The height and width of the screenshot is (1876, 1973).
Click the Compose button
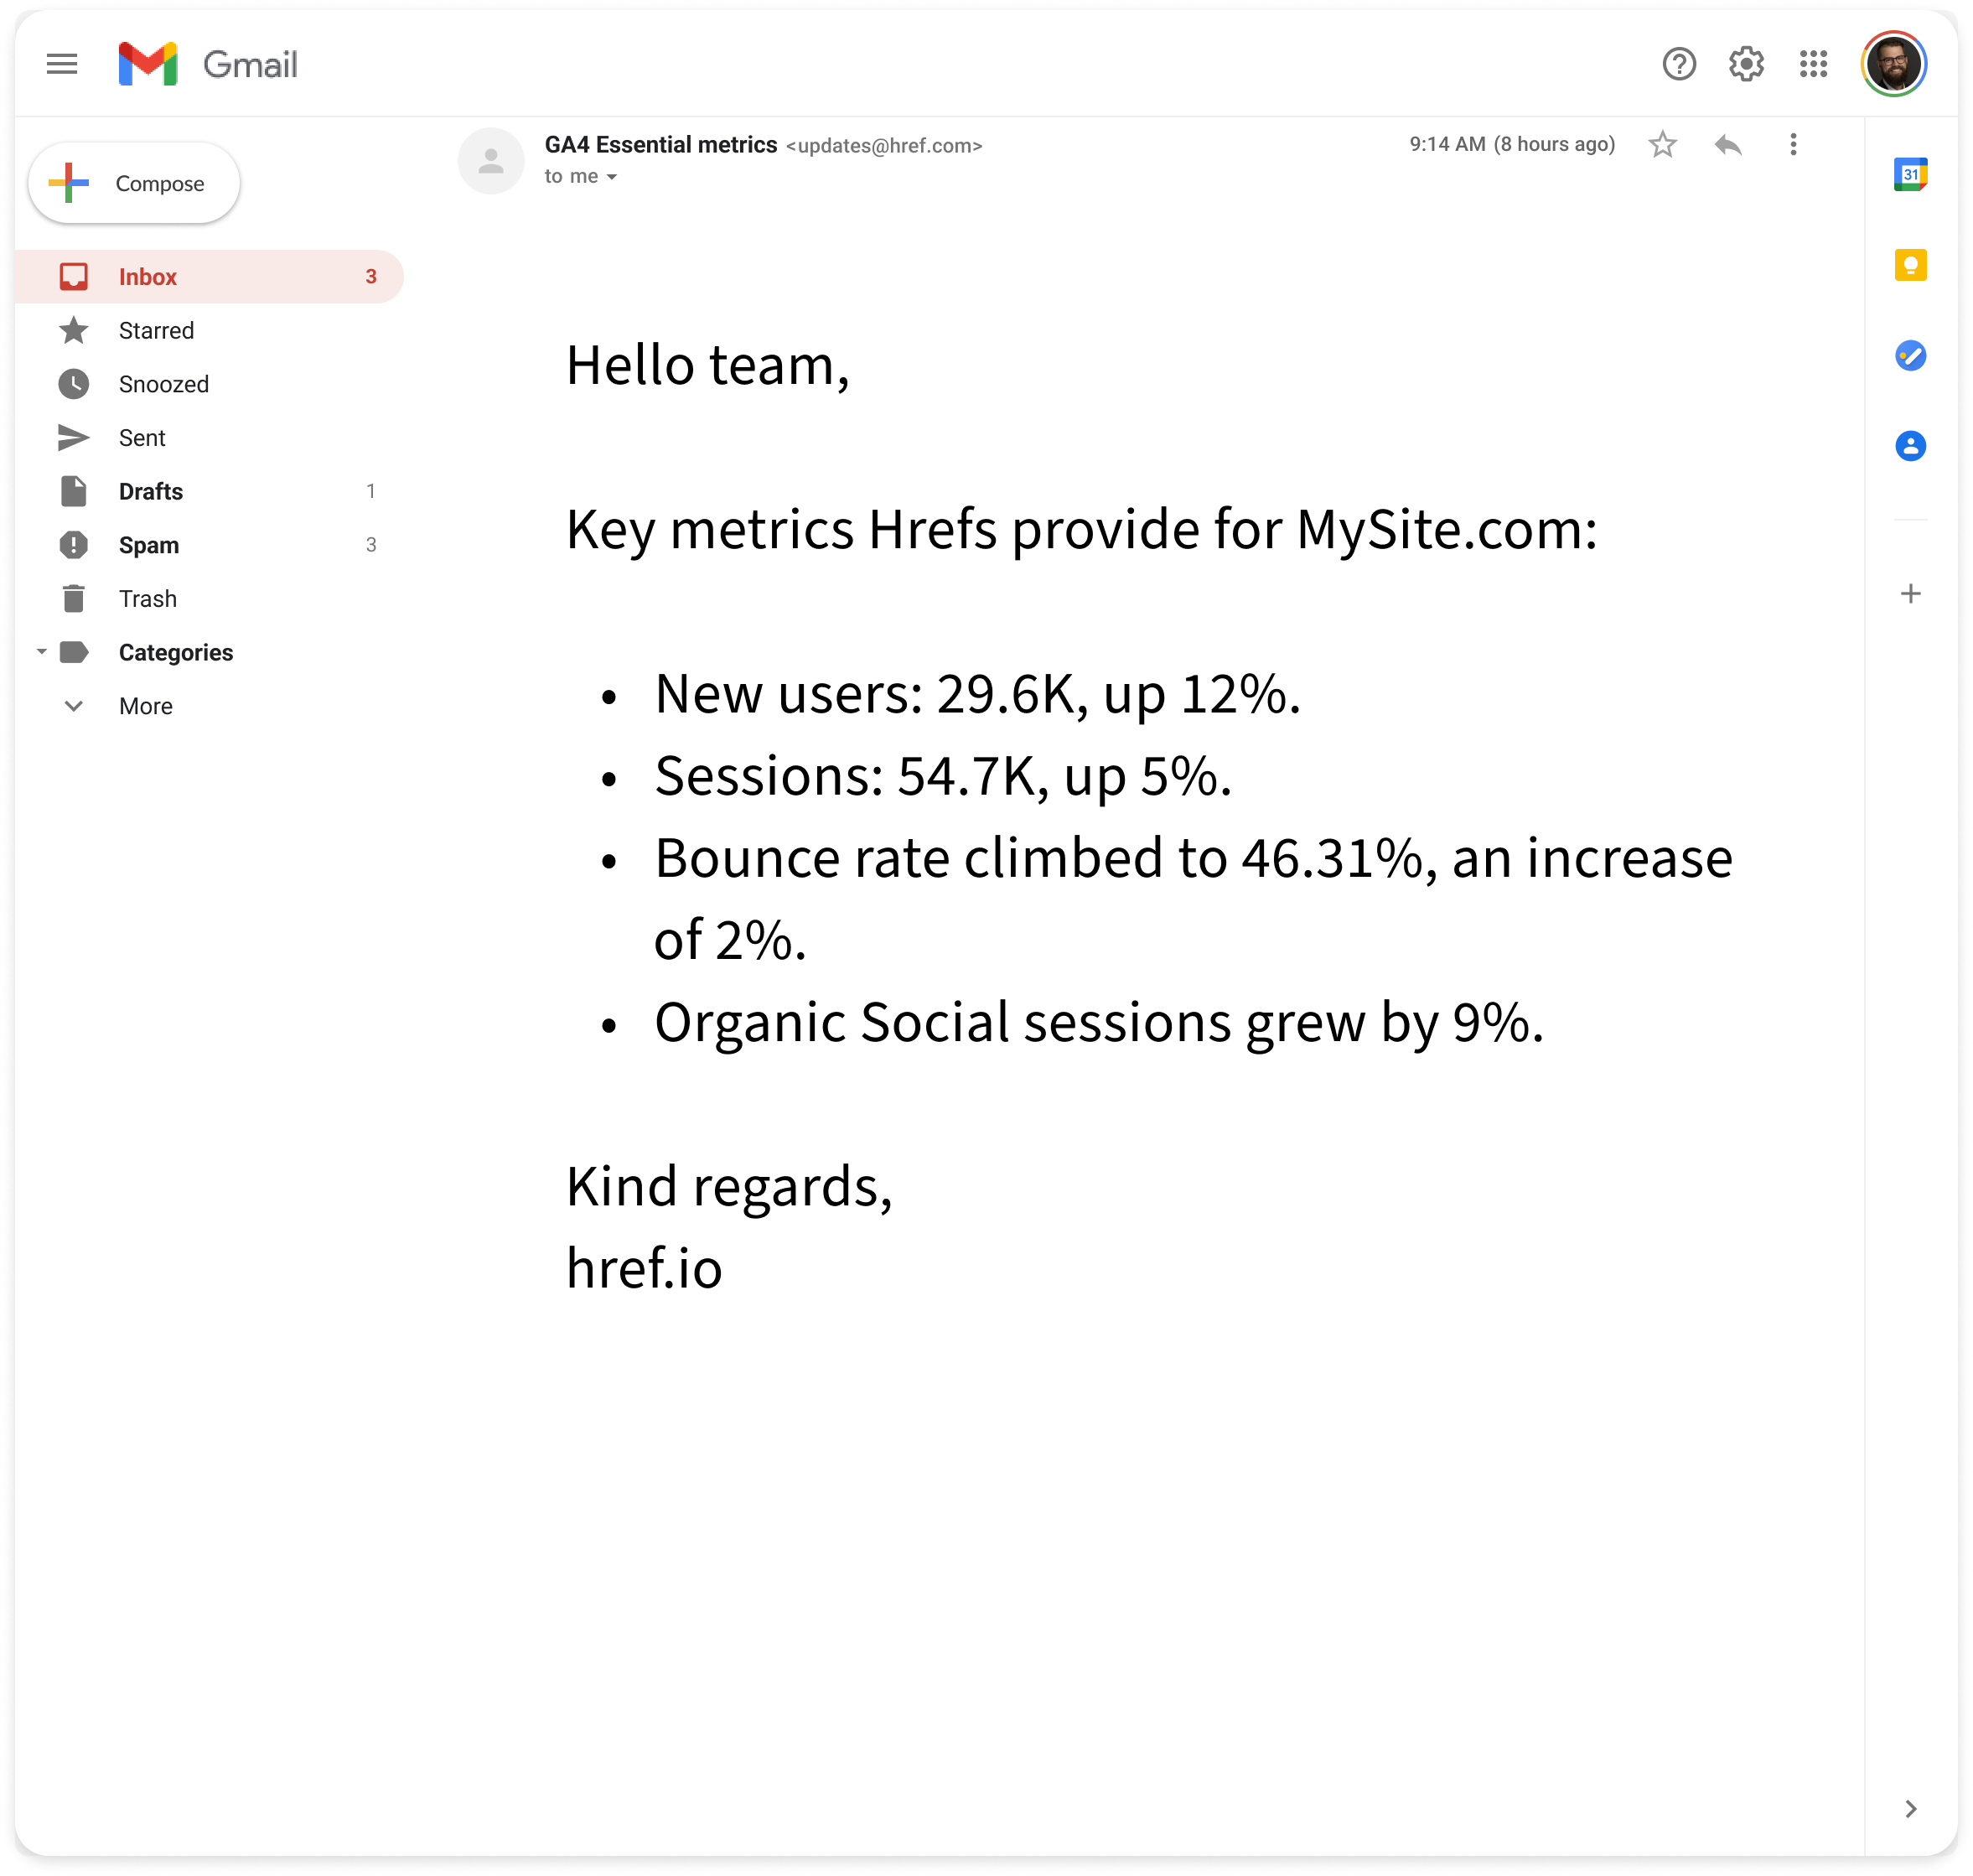click(134, 183)
